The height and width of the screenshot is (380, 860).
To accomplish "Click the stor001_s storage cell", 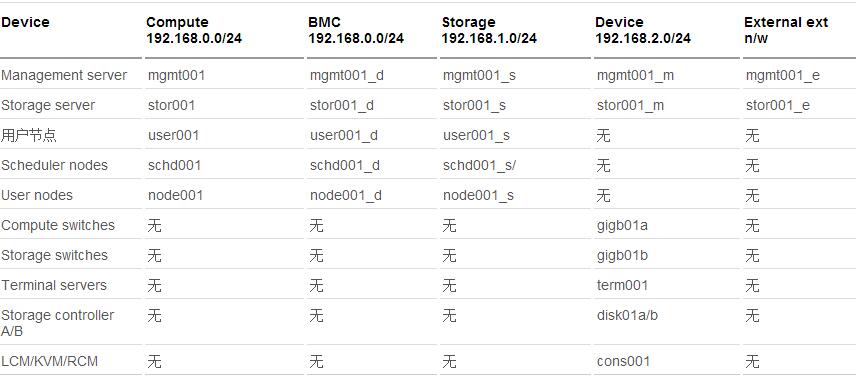I will 475,105.
